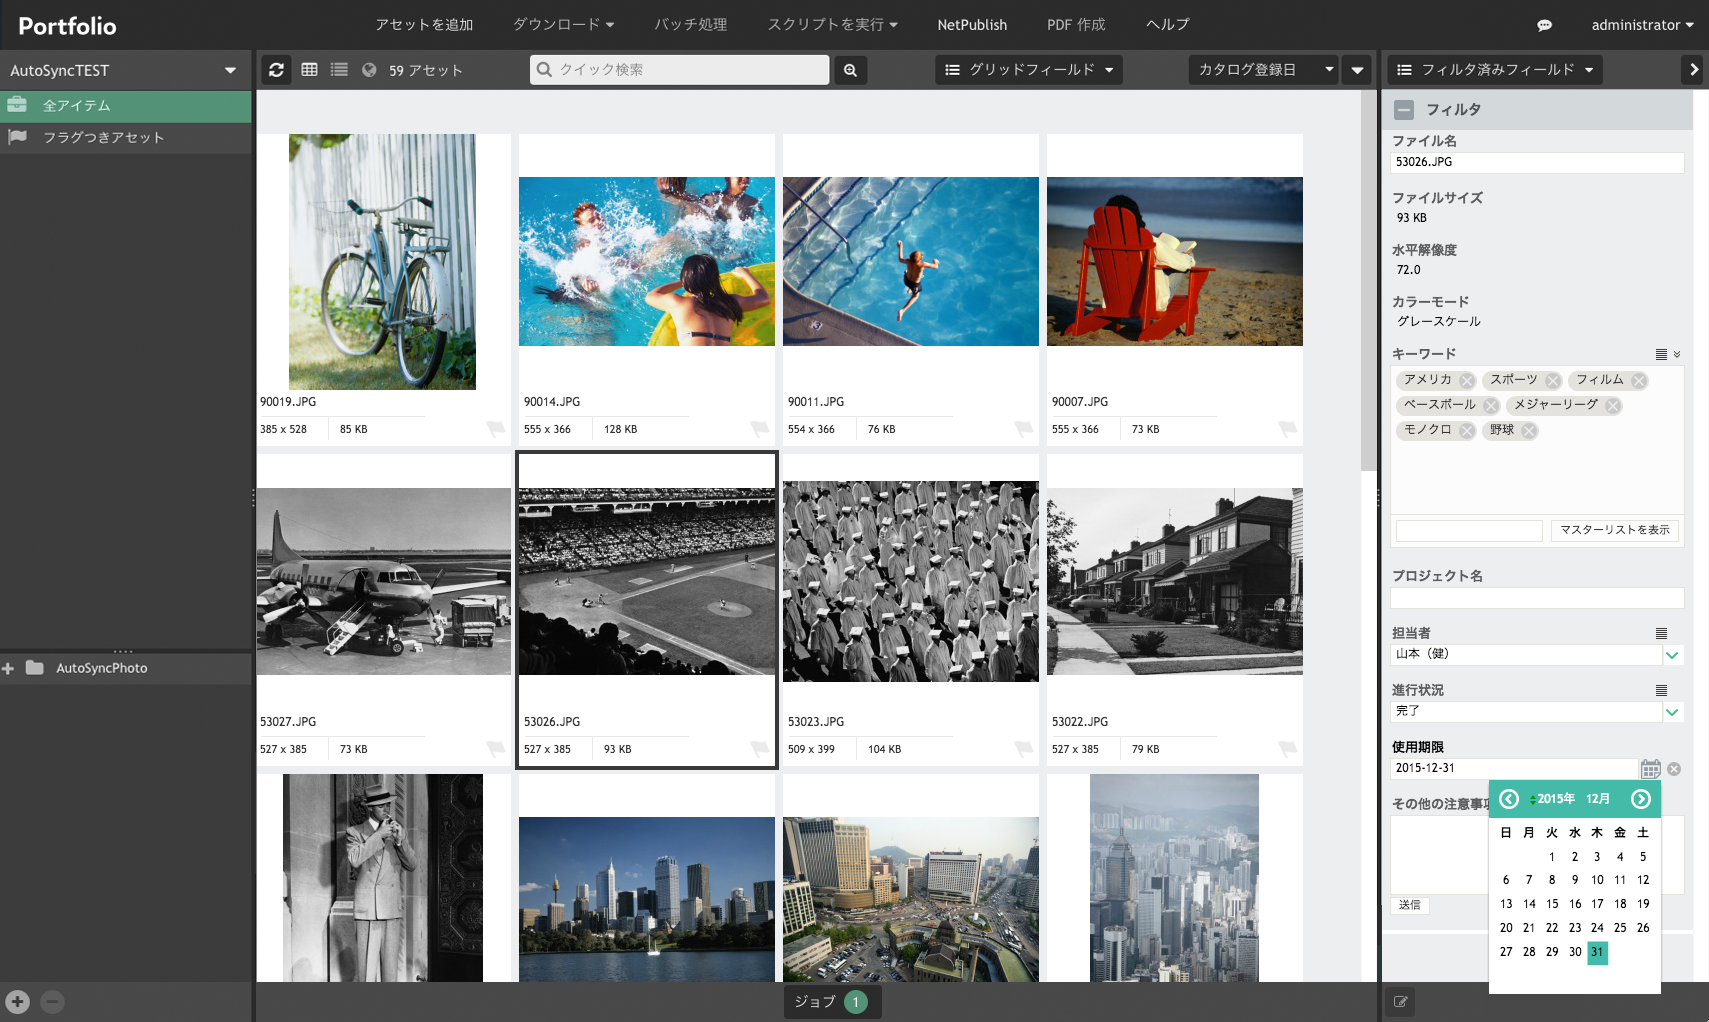The height and width of the screenshot is (1022, 1709).
Task: Collapse the フィルタ section
Action: (1404, 110)
